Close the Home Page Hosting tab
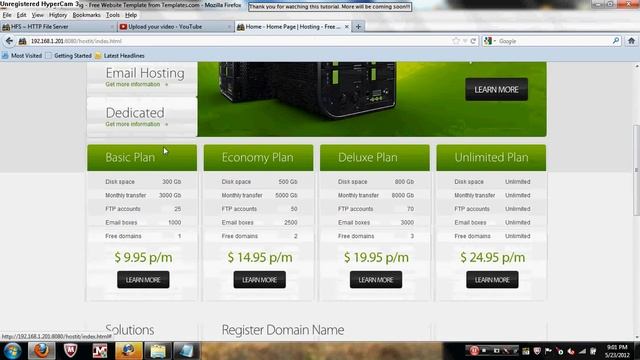The height and width of the screenshot is (360, 640). (x=347, y=27)
